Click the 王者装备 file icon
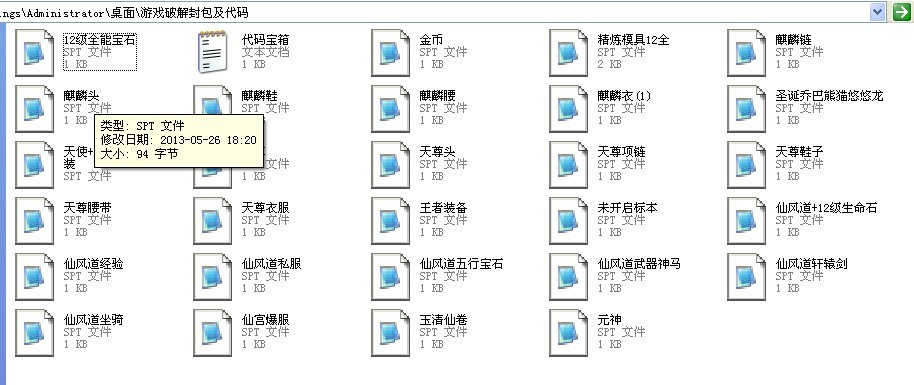Viewport: 914px width, 385px height. (390, 221)
